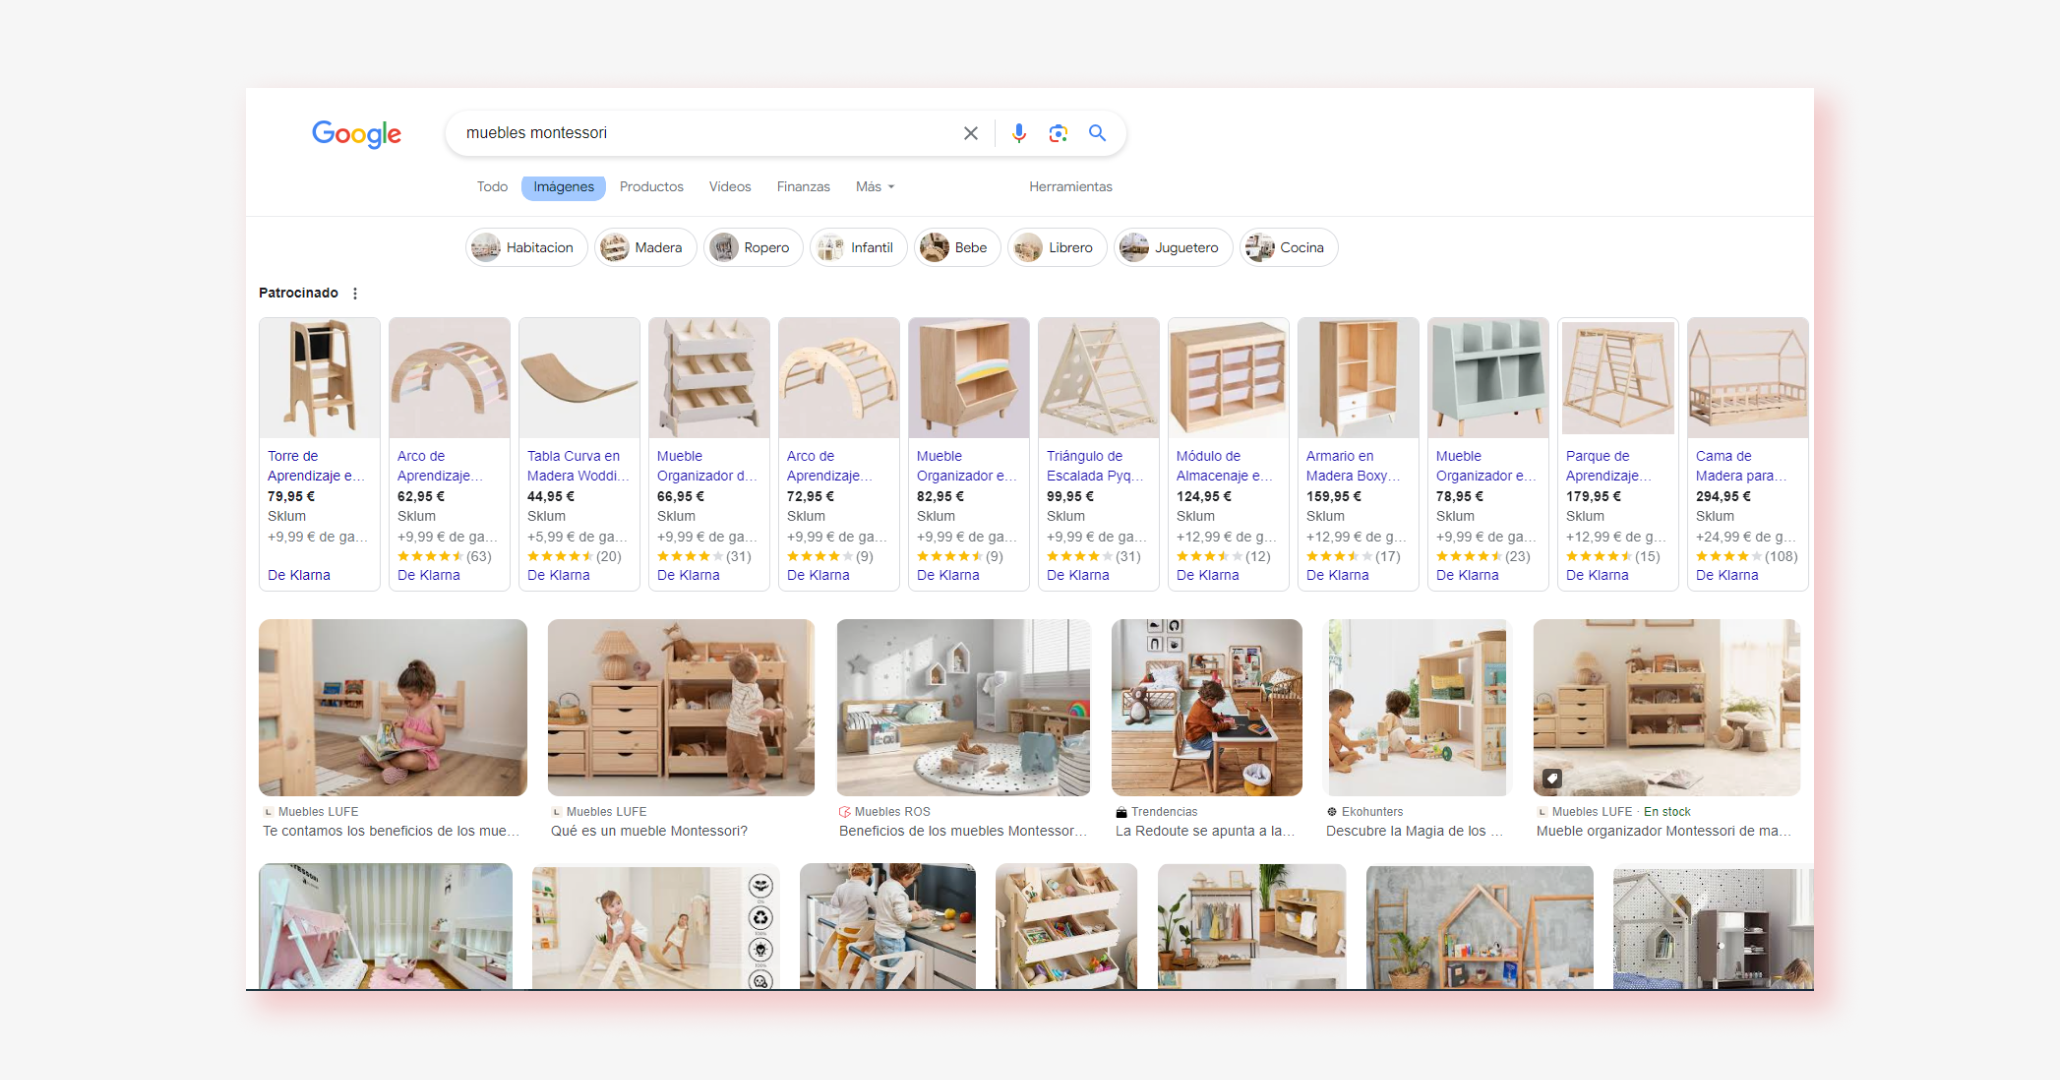Apply the Madera filter chip
The height and width of the screenshot is (1080, 2060).
tap(644, 247)
